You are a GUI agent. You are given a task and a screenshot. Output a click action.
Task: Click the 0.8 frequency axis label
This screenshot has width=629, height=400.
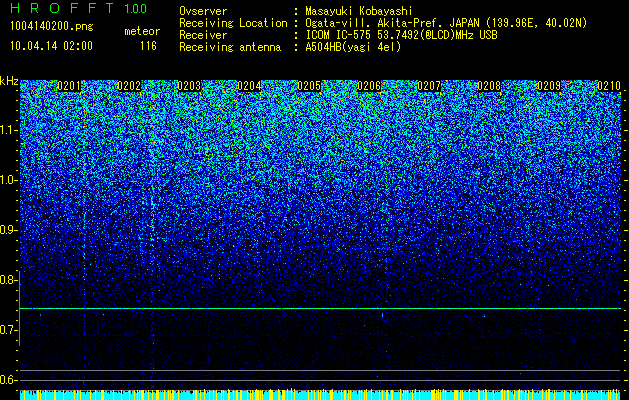[x=8, y=280]
